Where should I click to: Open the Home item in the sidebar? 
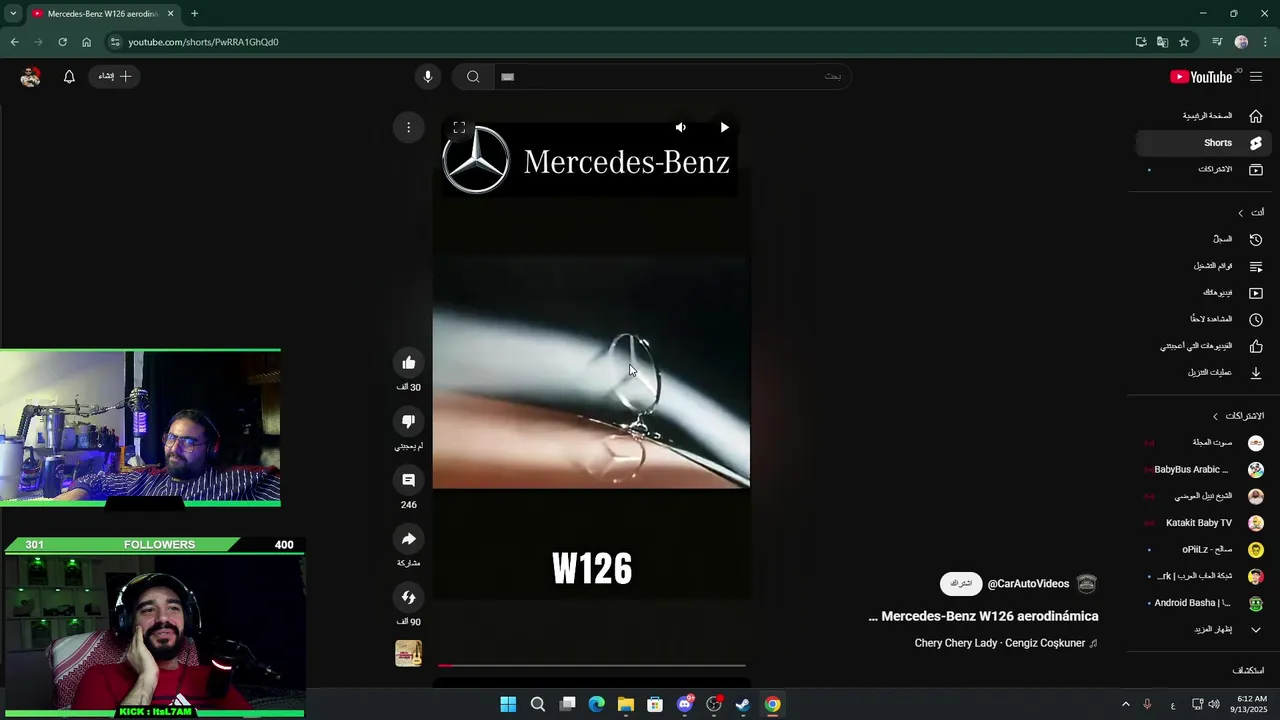click(1204, 116)
